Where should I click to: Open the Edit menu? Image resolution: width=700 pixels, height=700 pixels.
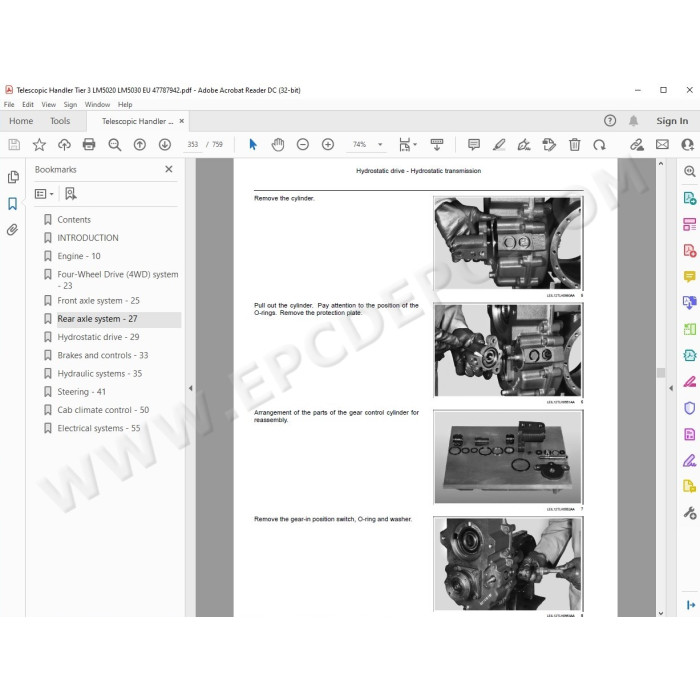coord(28,104)
